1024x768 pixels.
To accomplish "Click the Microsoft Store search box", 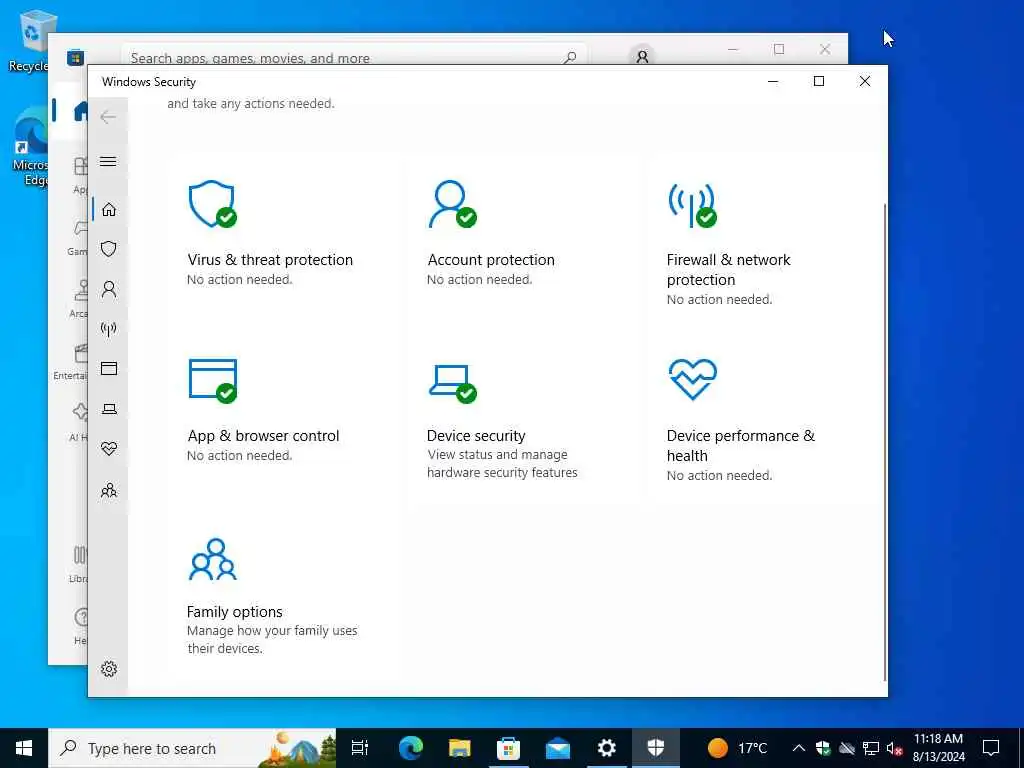I will pos(353,56).
